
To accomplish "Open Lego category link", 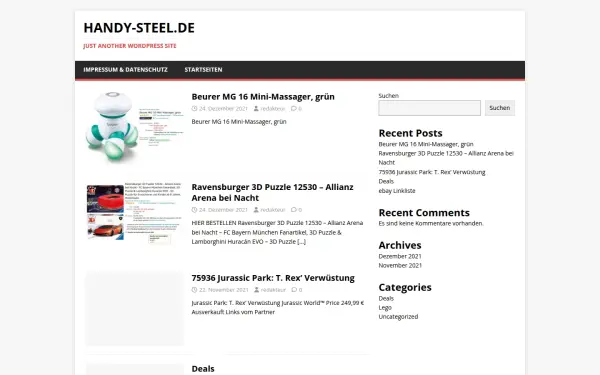I will pos(385,308).
